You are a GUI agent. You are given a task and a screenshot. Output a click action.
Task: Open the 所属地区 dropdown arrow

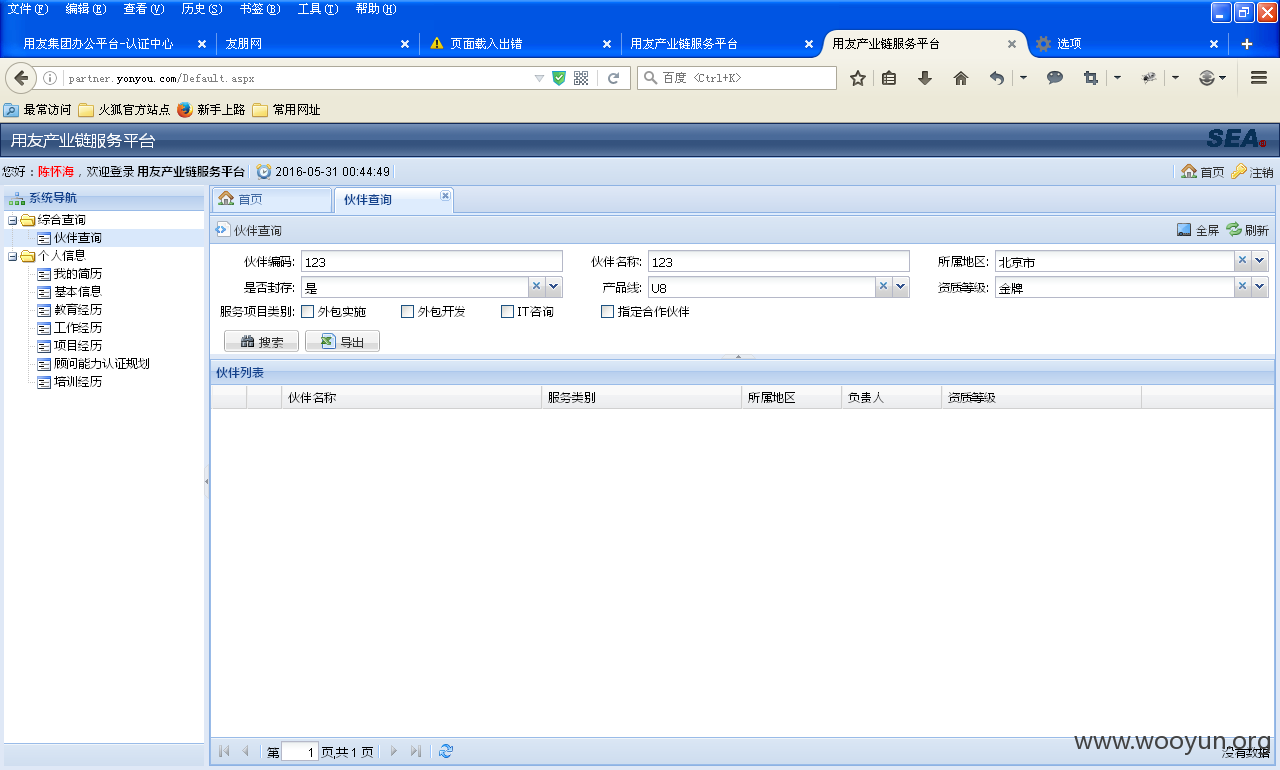coord(1260,261)
